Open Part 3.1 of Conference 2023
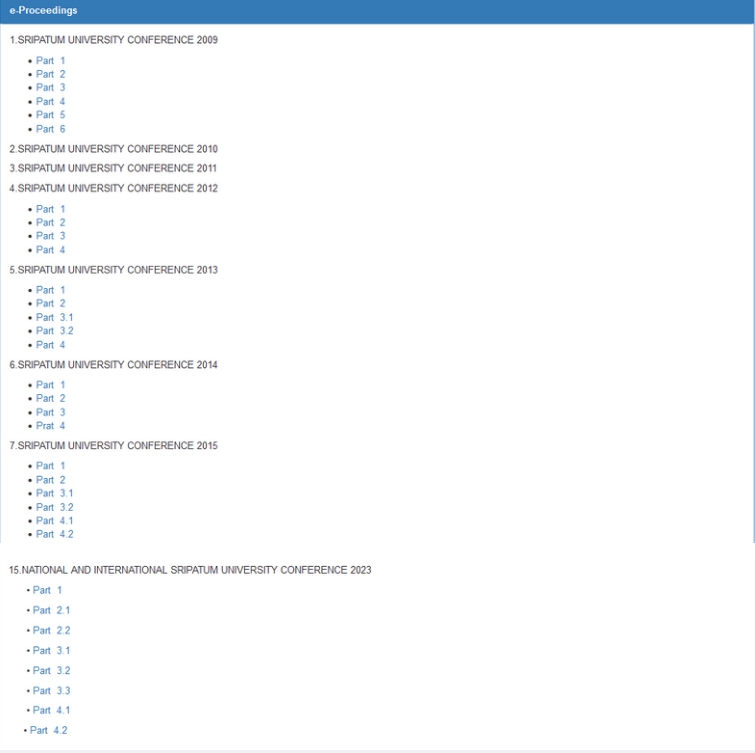Image resolution: width=755 pixels, height=753 pixels. click(52, 650)
